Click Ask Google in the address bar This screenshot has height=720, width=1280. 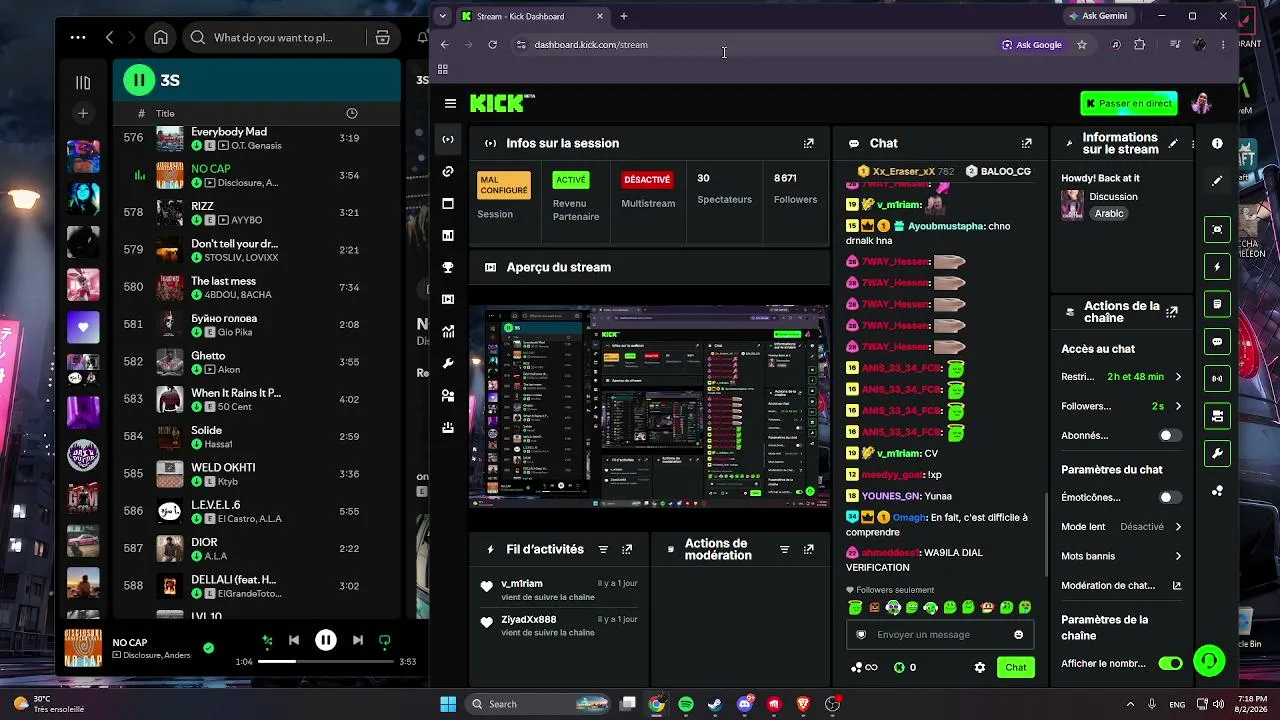click(1032, 45)
